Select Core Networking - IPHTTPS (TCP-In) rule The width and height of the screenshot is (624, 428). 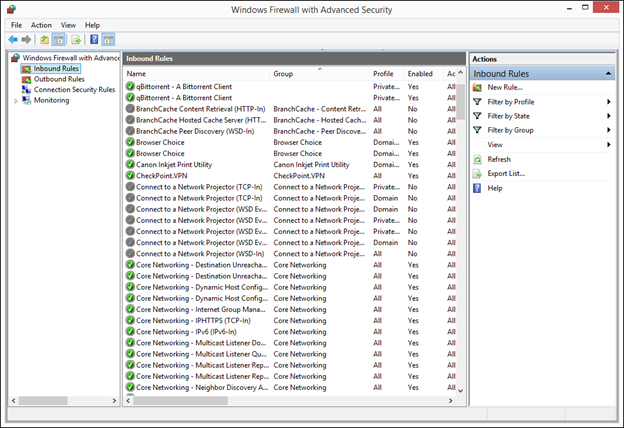(x=290, y=321)
